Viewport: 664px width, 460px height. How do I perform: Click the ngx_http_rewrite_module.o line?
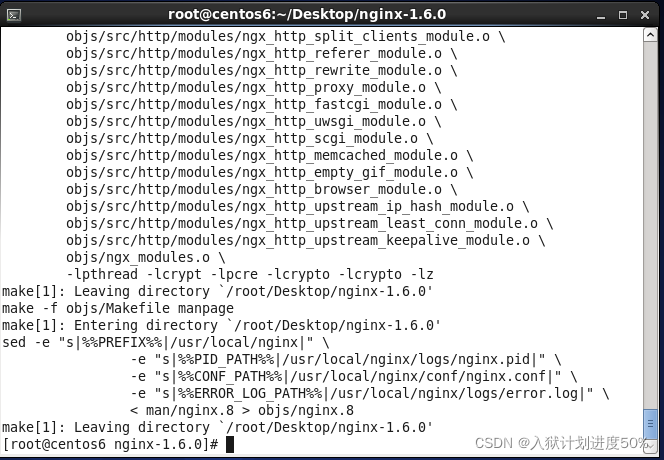click(x=261, y=70)
